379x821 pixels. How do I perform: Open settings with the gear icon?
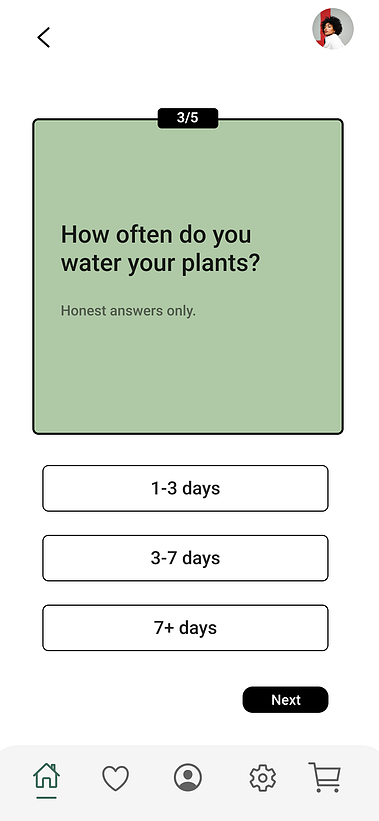point(262,778)
